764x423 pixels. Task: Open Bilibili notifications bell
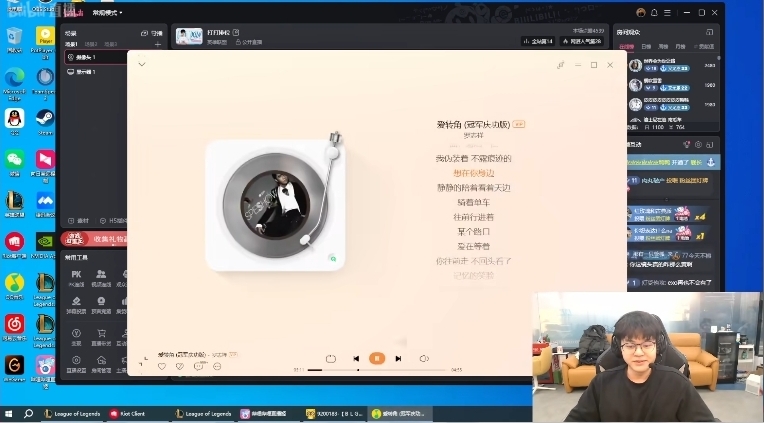click(654, 13)
